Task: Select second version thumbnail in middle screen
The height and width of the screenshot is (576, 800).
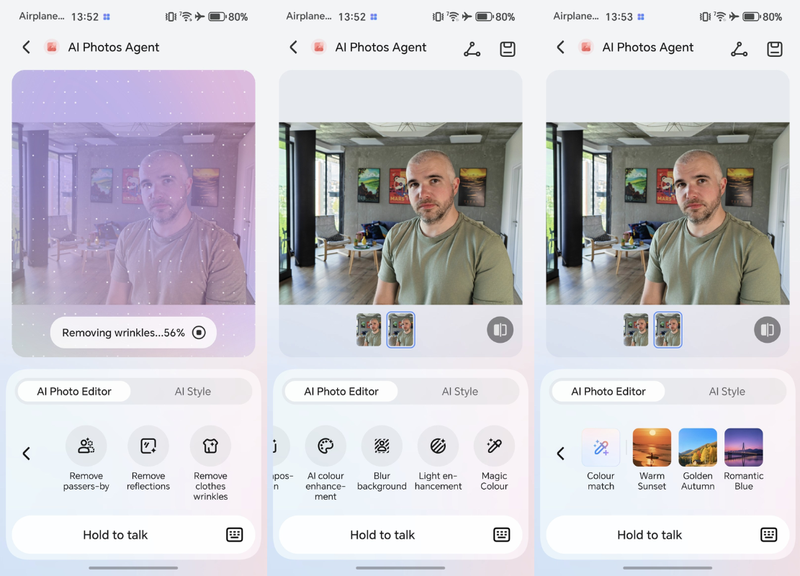Action: tap(401, 330)
